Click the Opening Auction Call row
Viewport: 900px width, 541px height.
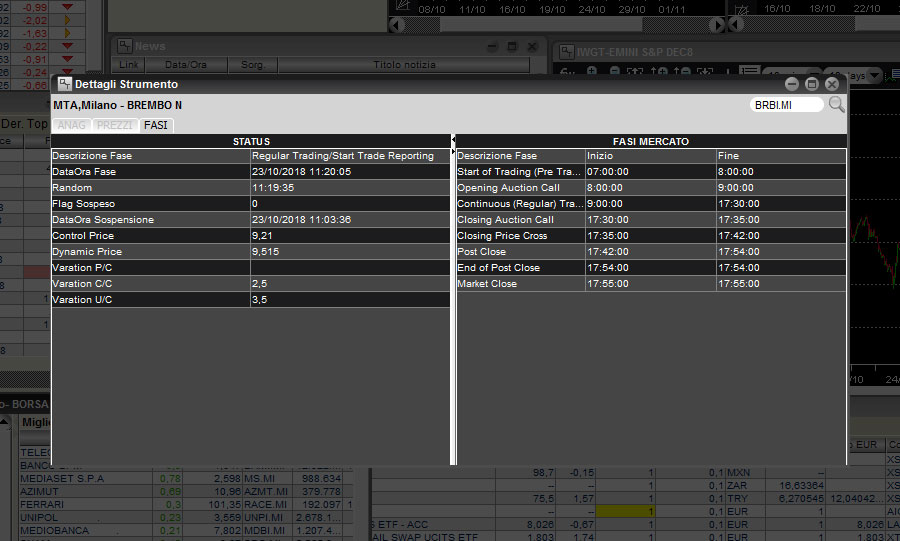point(651,188)
